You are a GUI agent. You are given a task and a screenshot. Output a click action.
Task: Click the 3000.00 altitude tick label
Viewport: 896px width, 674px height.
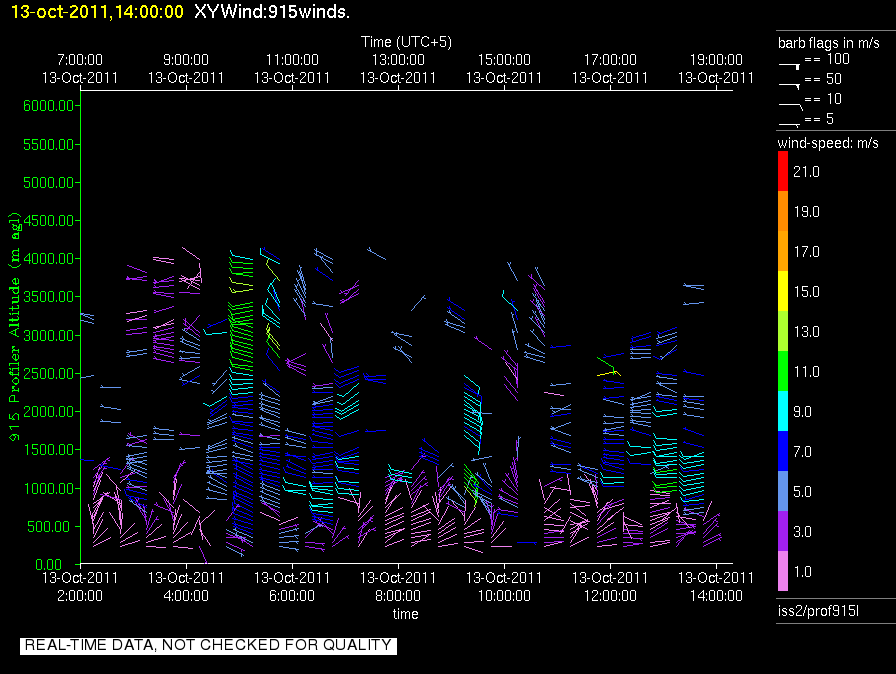(x=49, y=335)
